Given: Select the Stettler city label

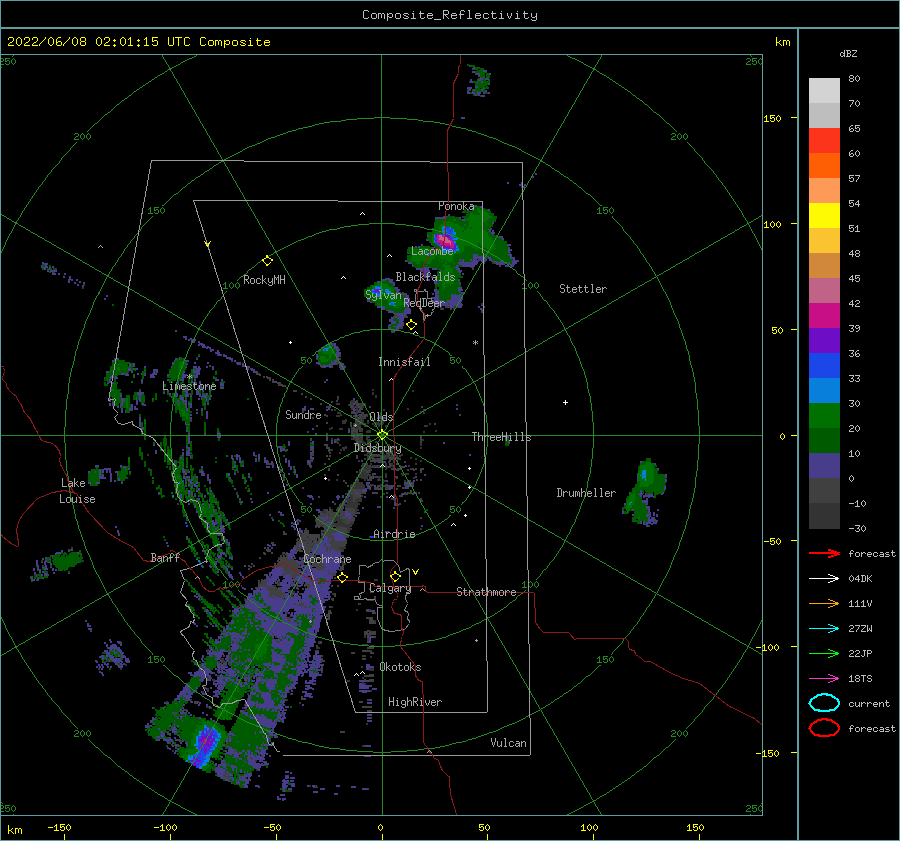Looking at the screenshot, I should tap(583, 289).
